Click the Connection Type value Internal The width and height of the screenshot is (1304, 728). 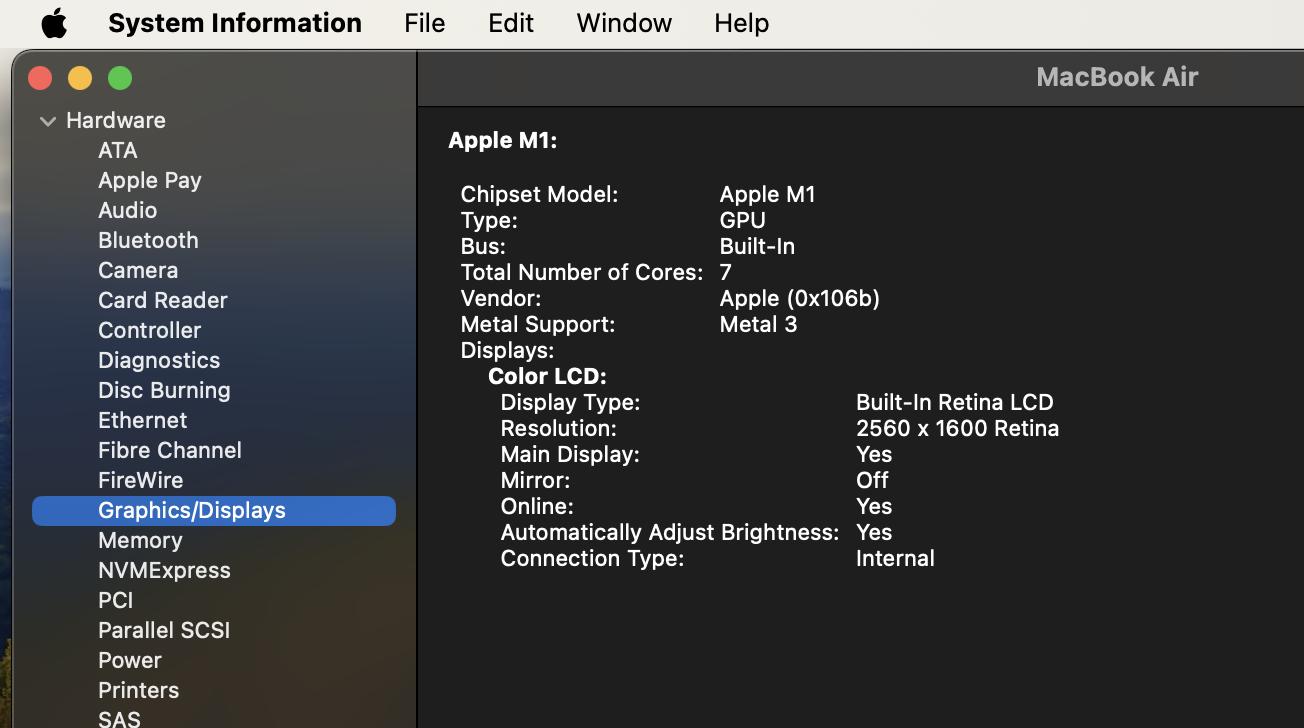895,558
